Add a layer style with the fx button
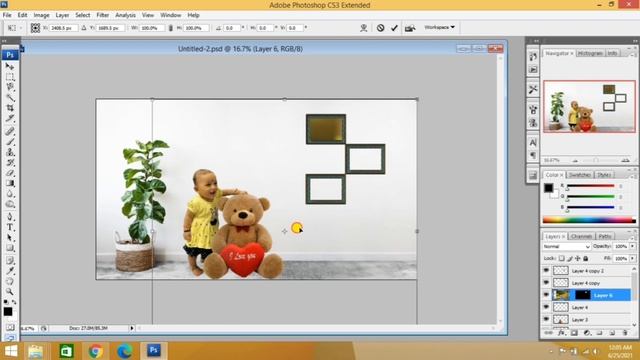The width and height of the screenshot is (640, 360). (x=562, y=333)
